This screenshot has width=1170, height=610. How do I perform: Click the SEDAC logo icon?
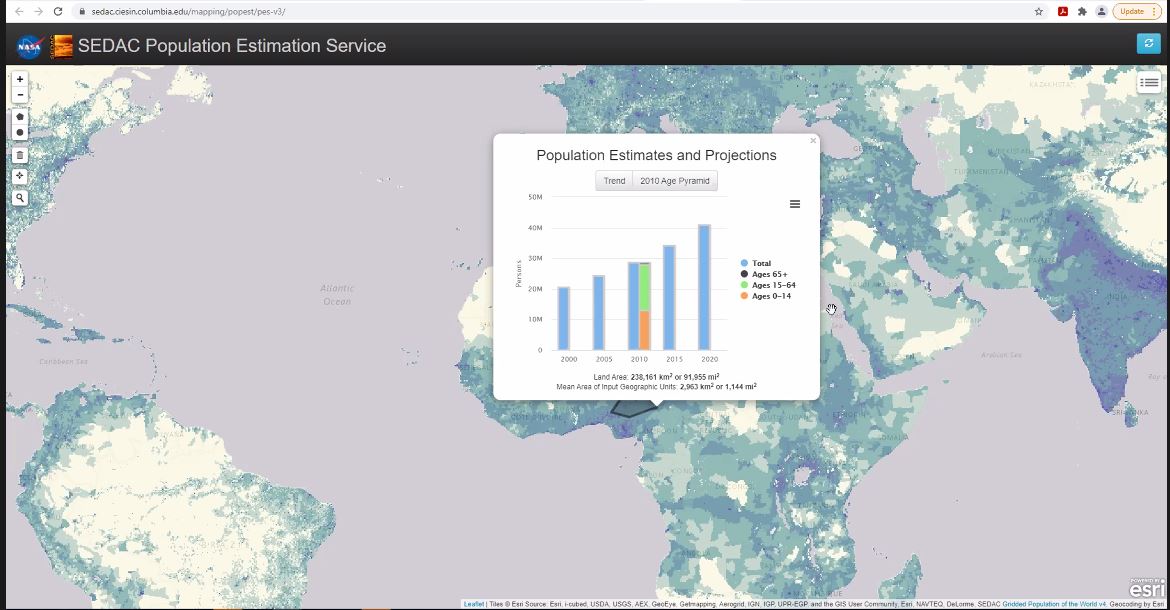click(x=61, y=46)
